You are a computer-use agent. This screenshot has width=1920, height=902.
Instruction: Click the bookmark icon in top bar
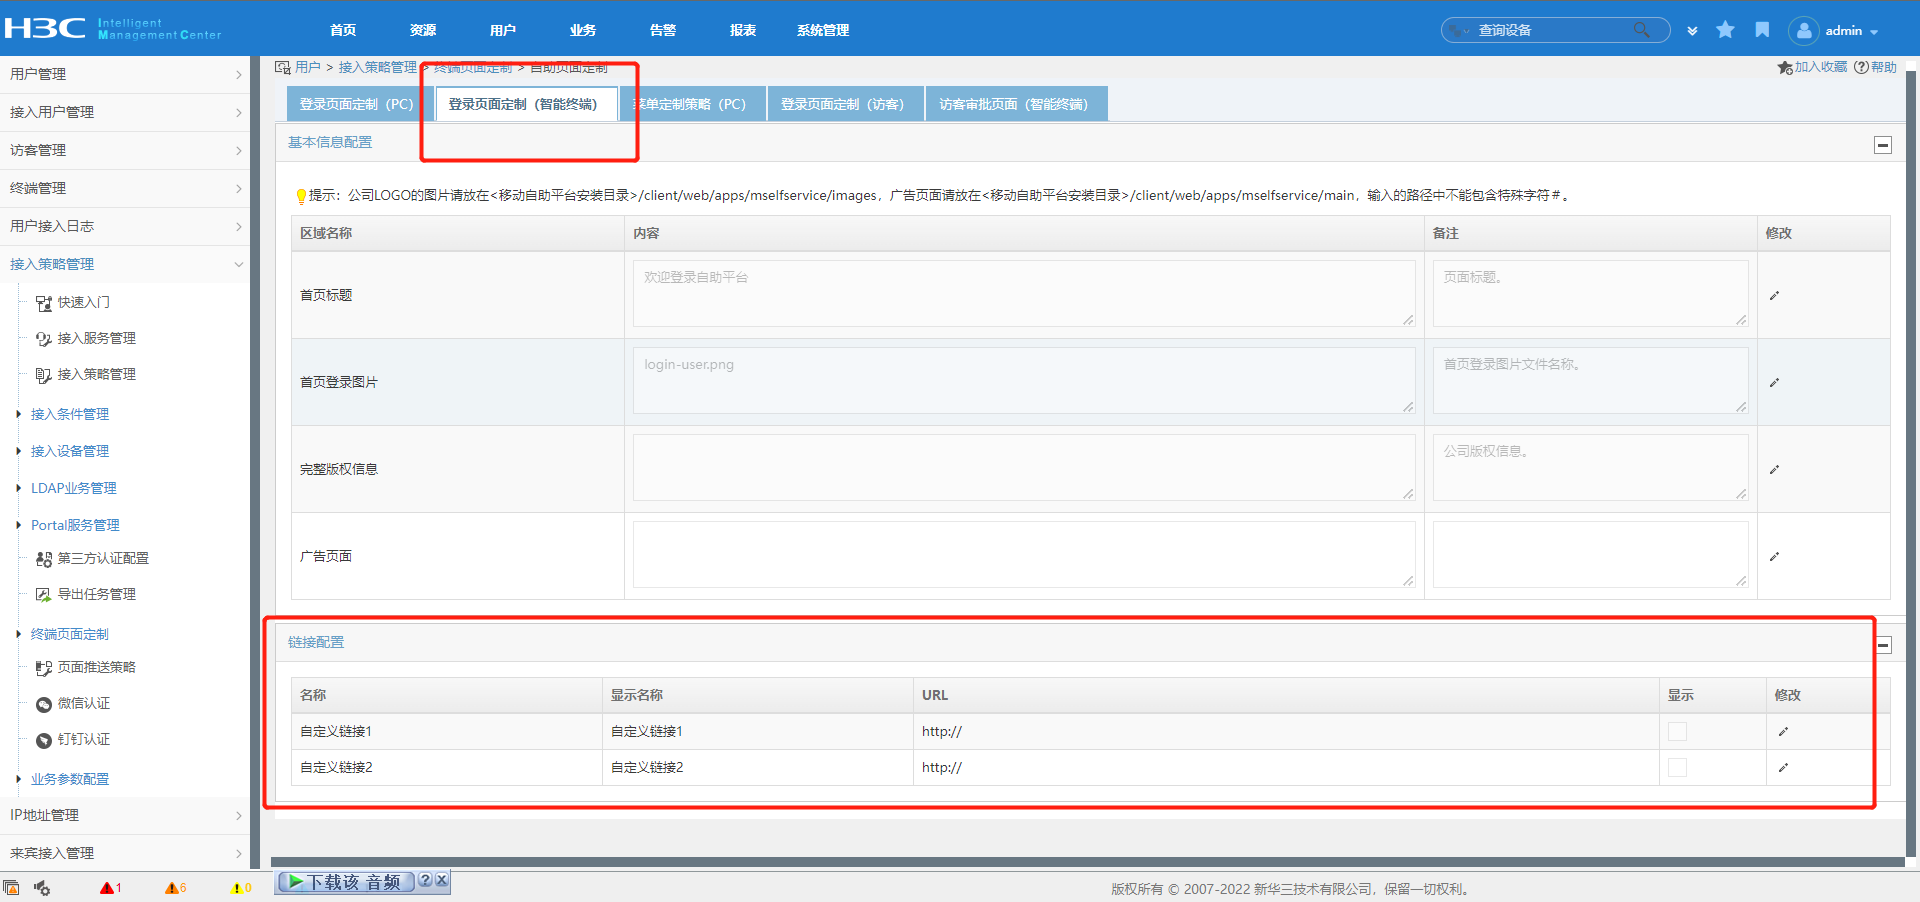[x=1762, y=30]
